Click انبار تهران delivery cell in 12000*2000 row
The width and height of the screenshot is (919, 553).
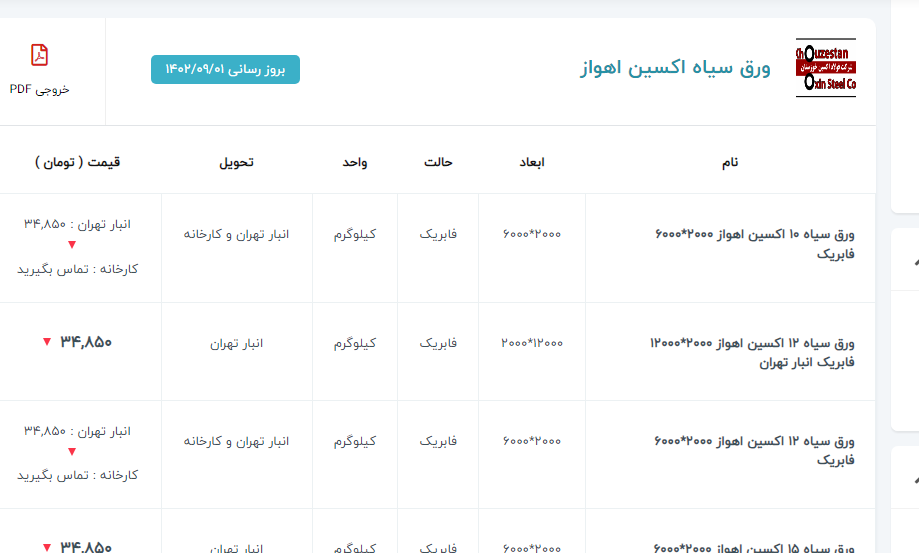(x=236, y=343)
